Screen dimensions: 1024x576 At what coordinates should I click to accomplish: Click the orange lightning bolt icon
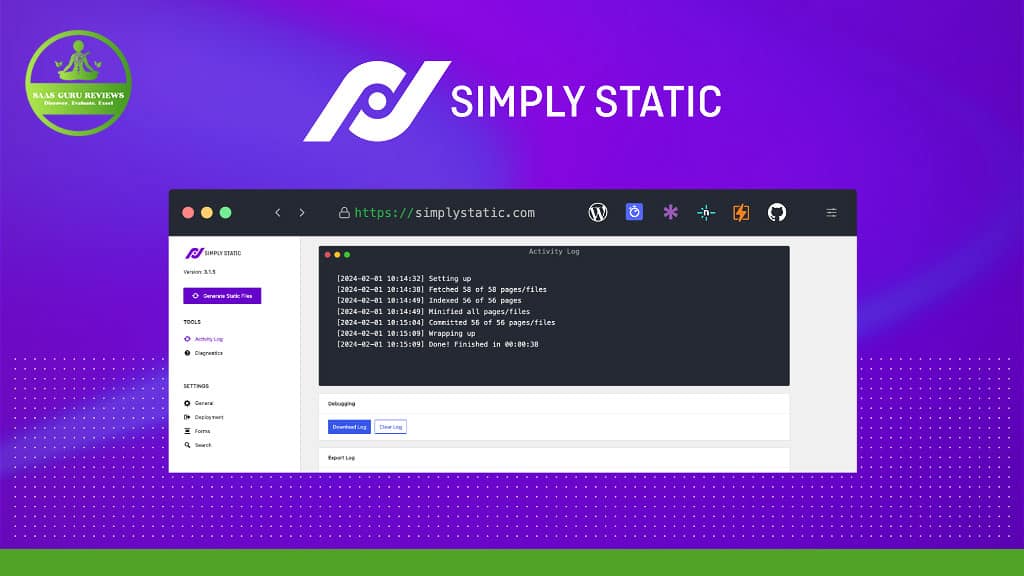pyautogui.click(x=741, y=212)
